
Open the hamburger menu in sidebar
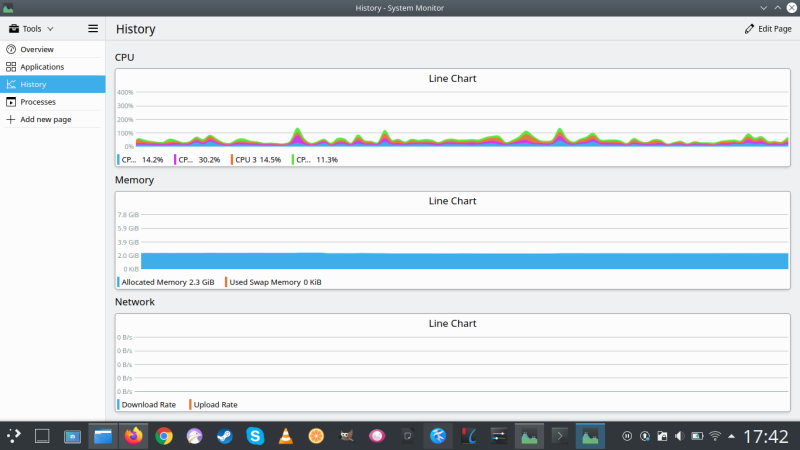(93, 29)
